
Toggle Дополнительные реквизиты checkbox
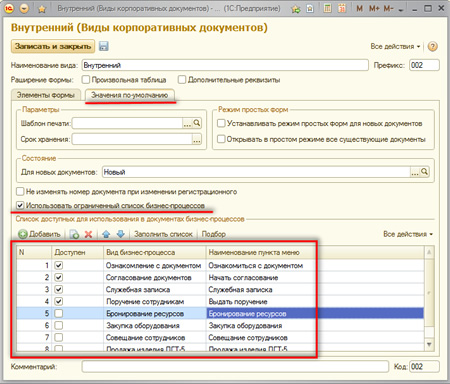(182, 80)
